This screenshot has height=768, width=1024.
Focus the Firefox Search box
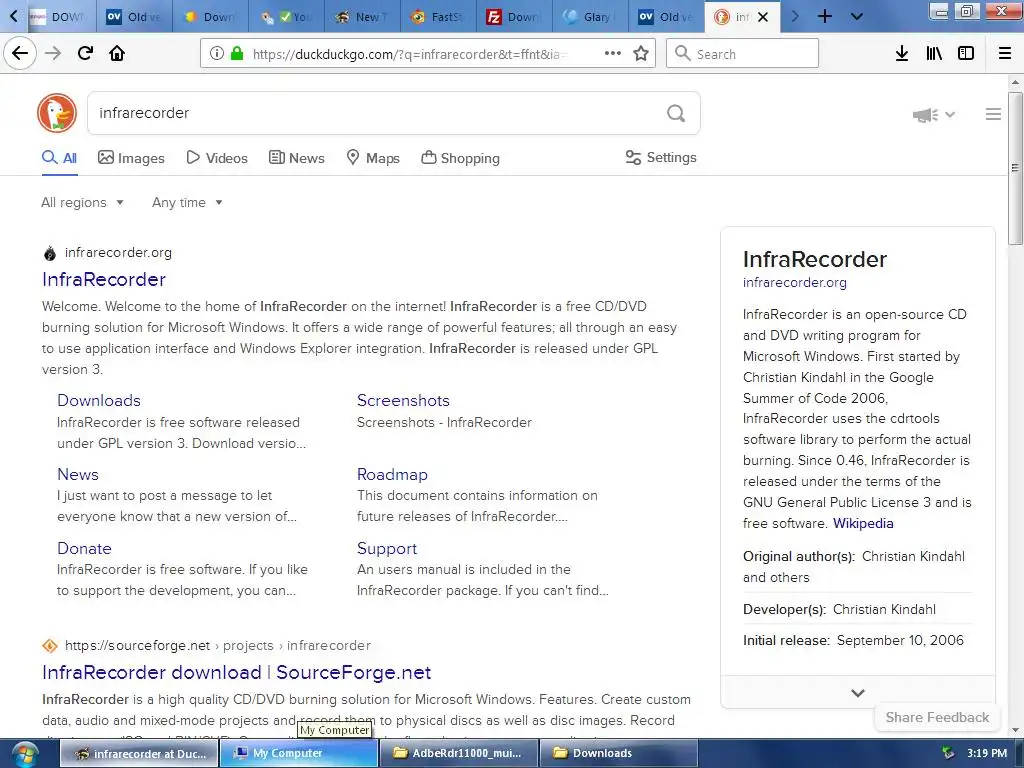(742, 54)
